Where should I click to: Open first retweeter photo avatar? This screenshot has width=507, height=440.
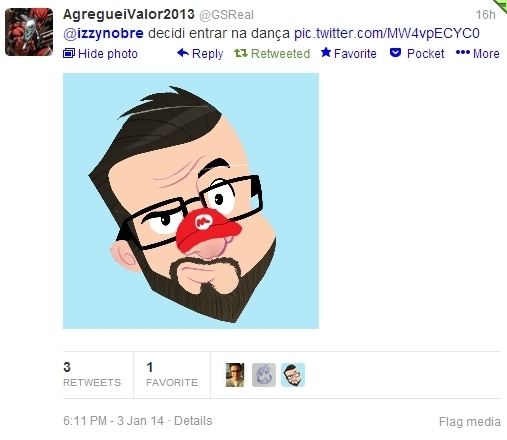point(235,375)
